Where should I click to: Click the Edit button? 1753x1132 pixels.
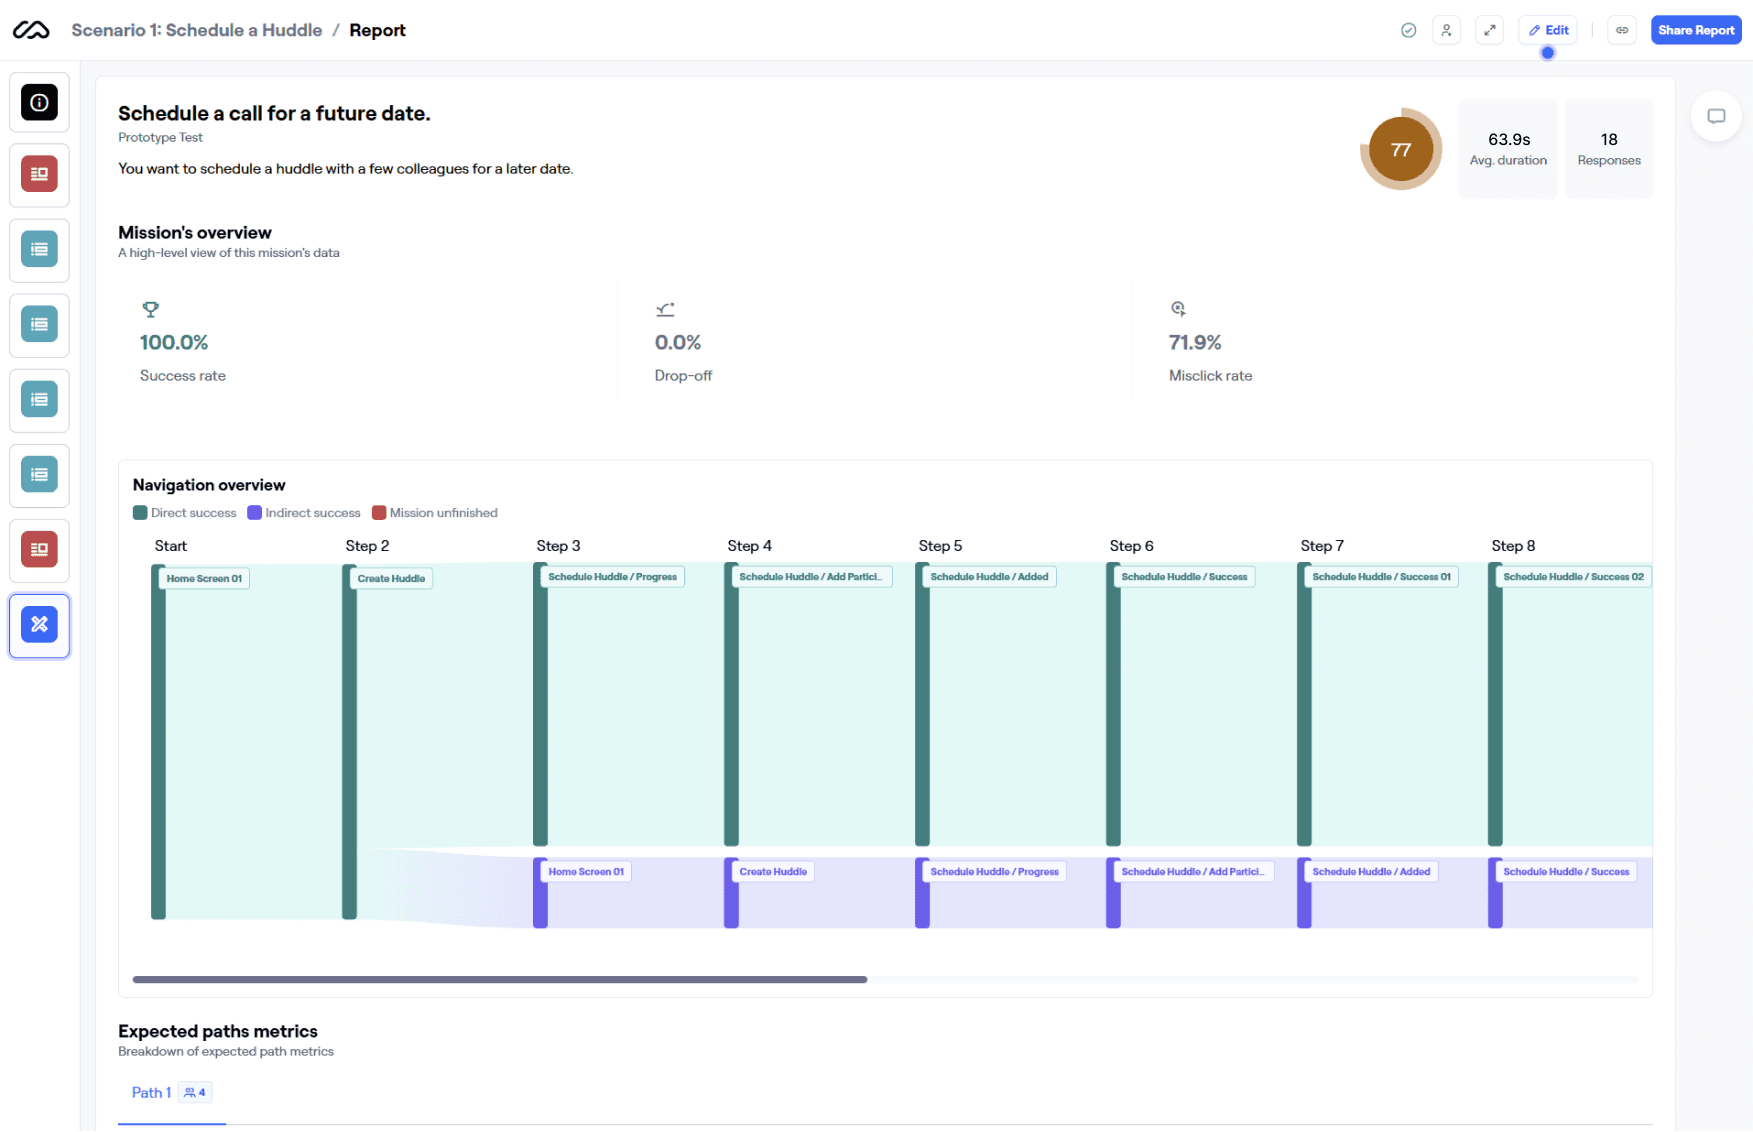pyautogui.click(x=1548, y=30)
